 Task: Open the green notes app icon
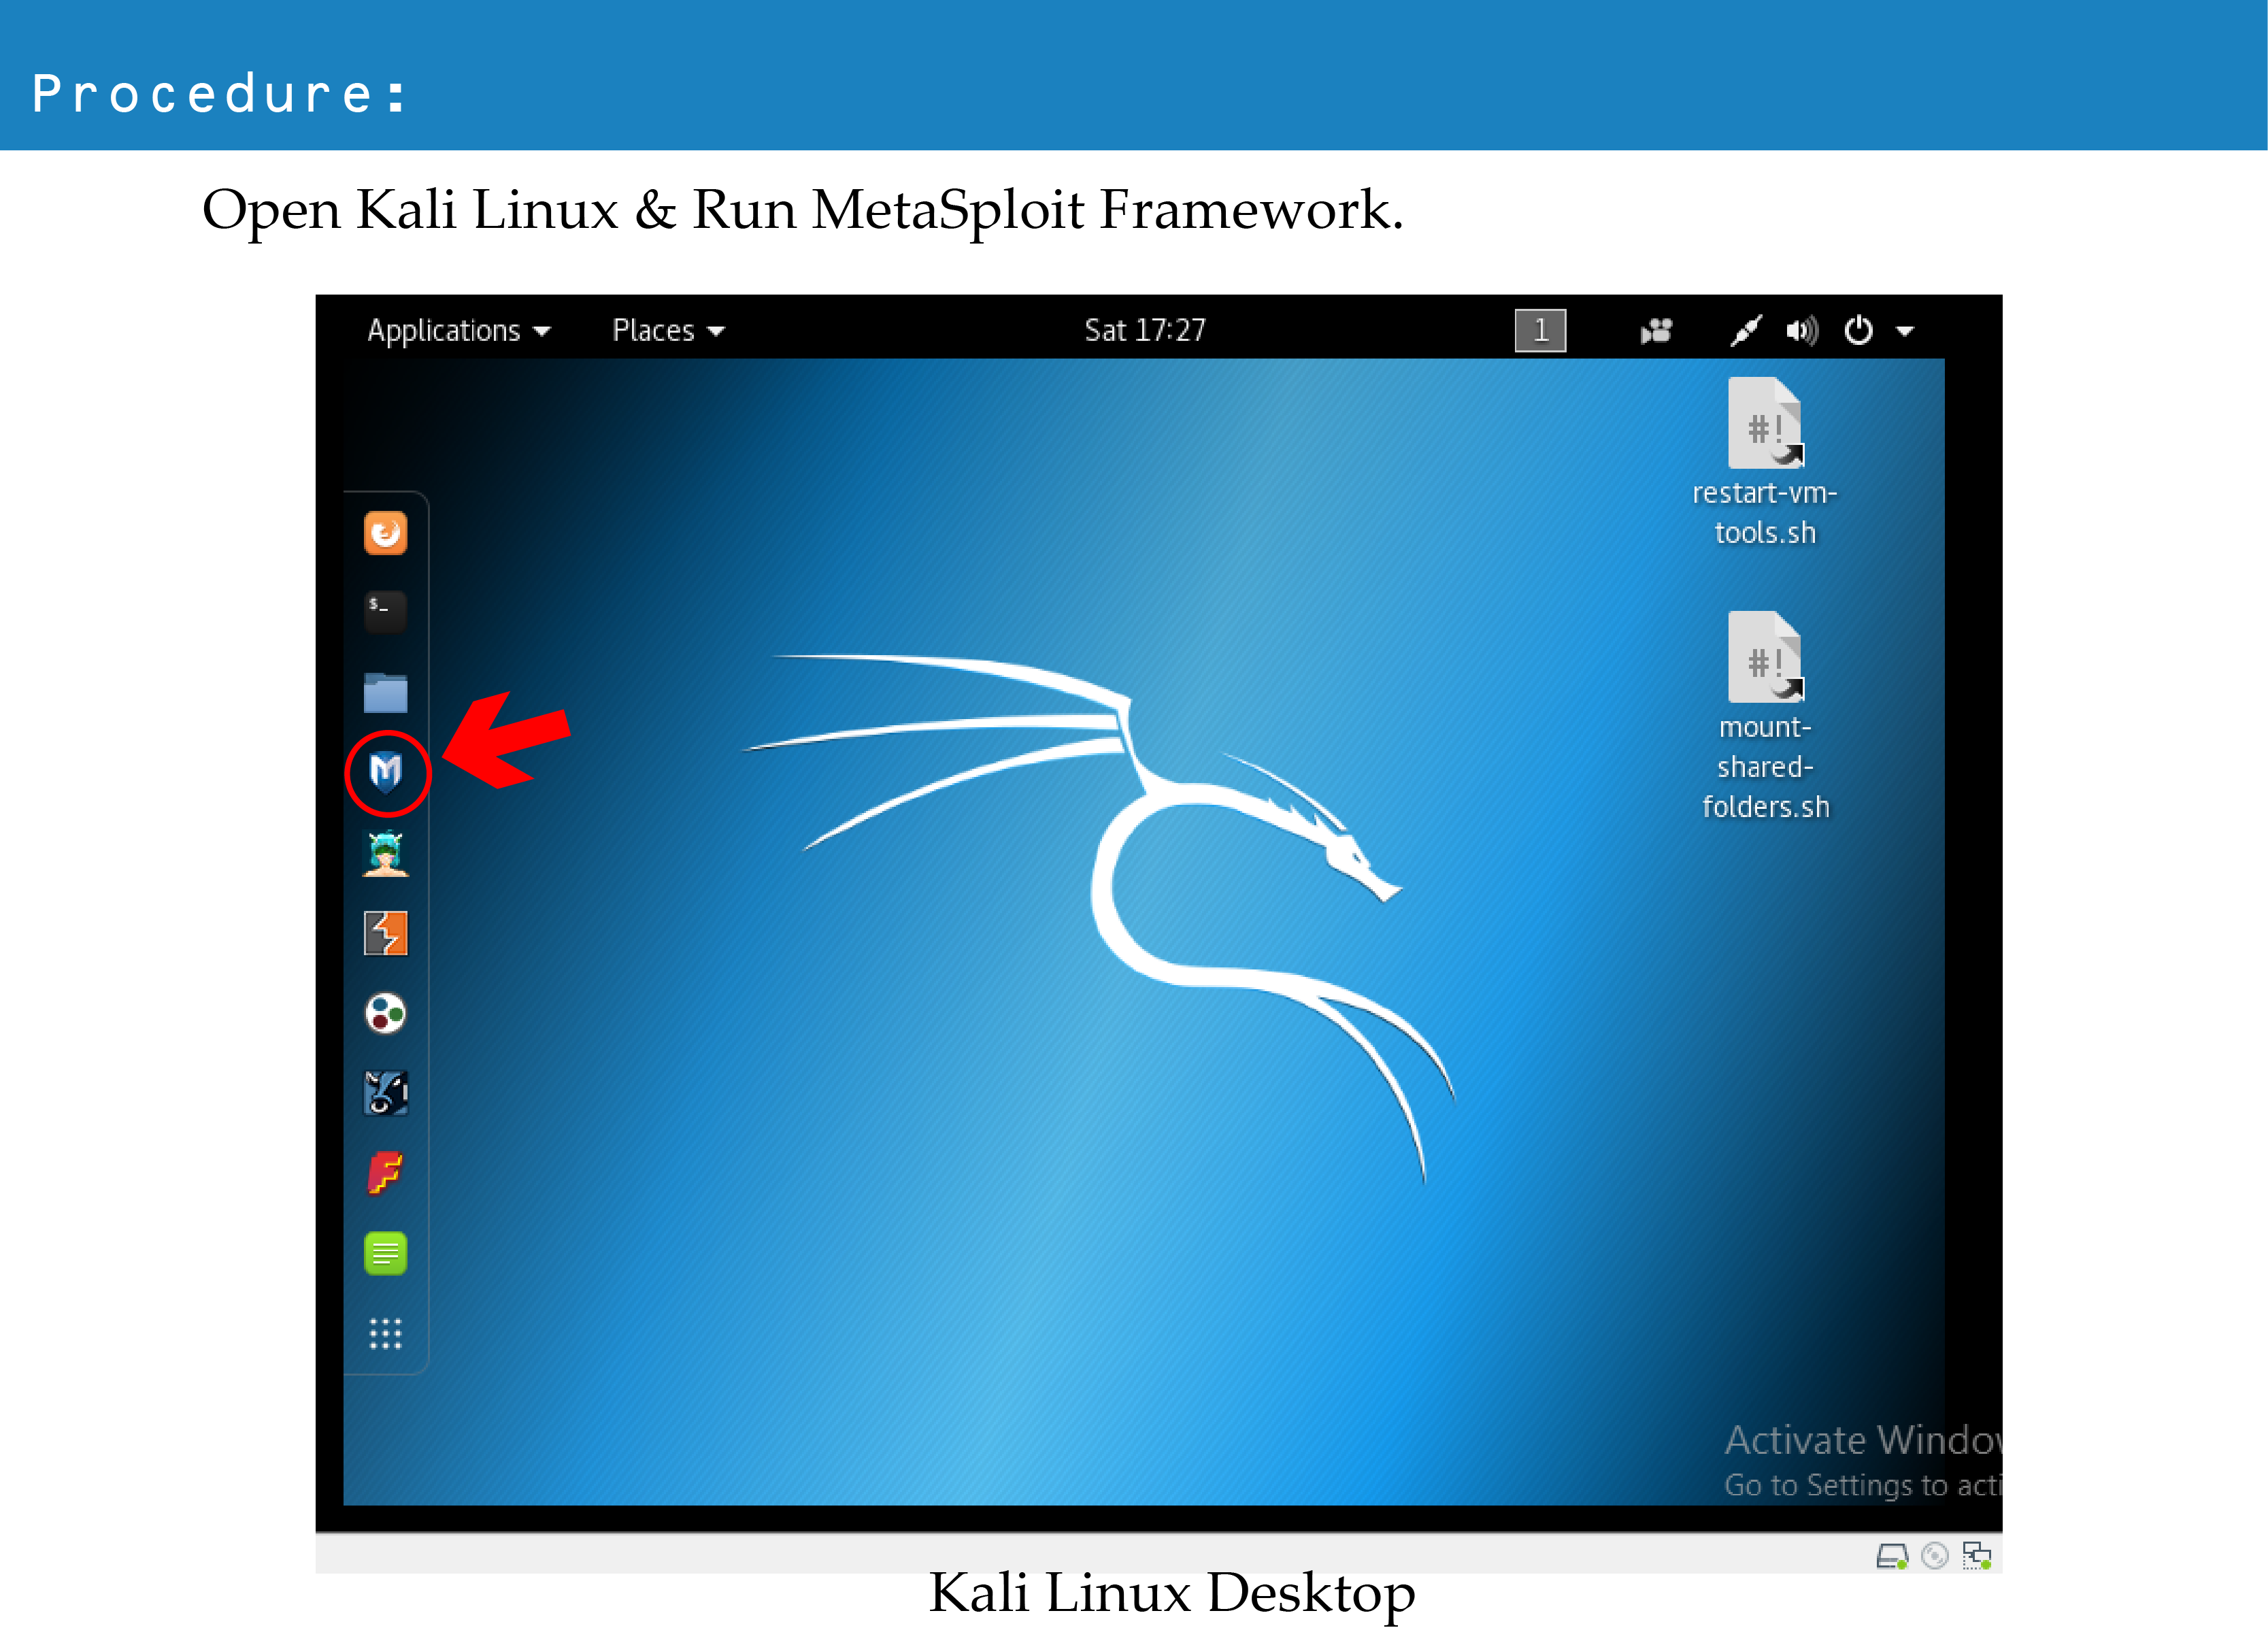[x=385, y=1253]
